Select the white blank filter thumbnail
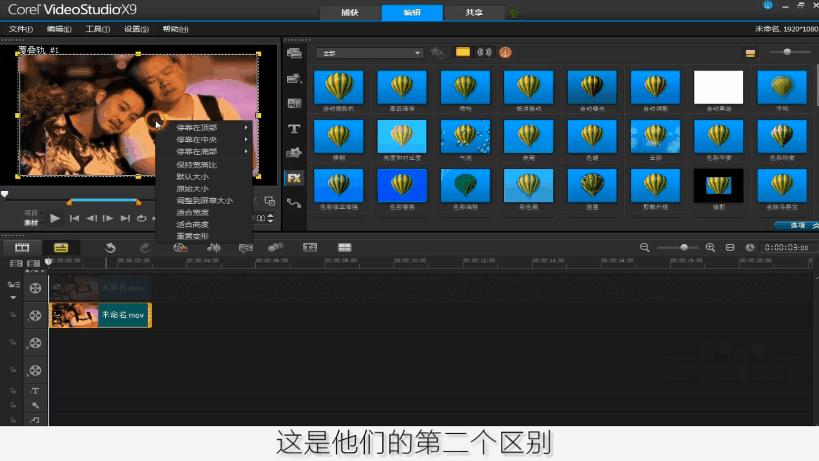Image resolution: width=819 pixels, height=461 pixels. tap(718, 87)
